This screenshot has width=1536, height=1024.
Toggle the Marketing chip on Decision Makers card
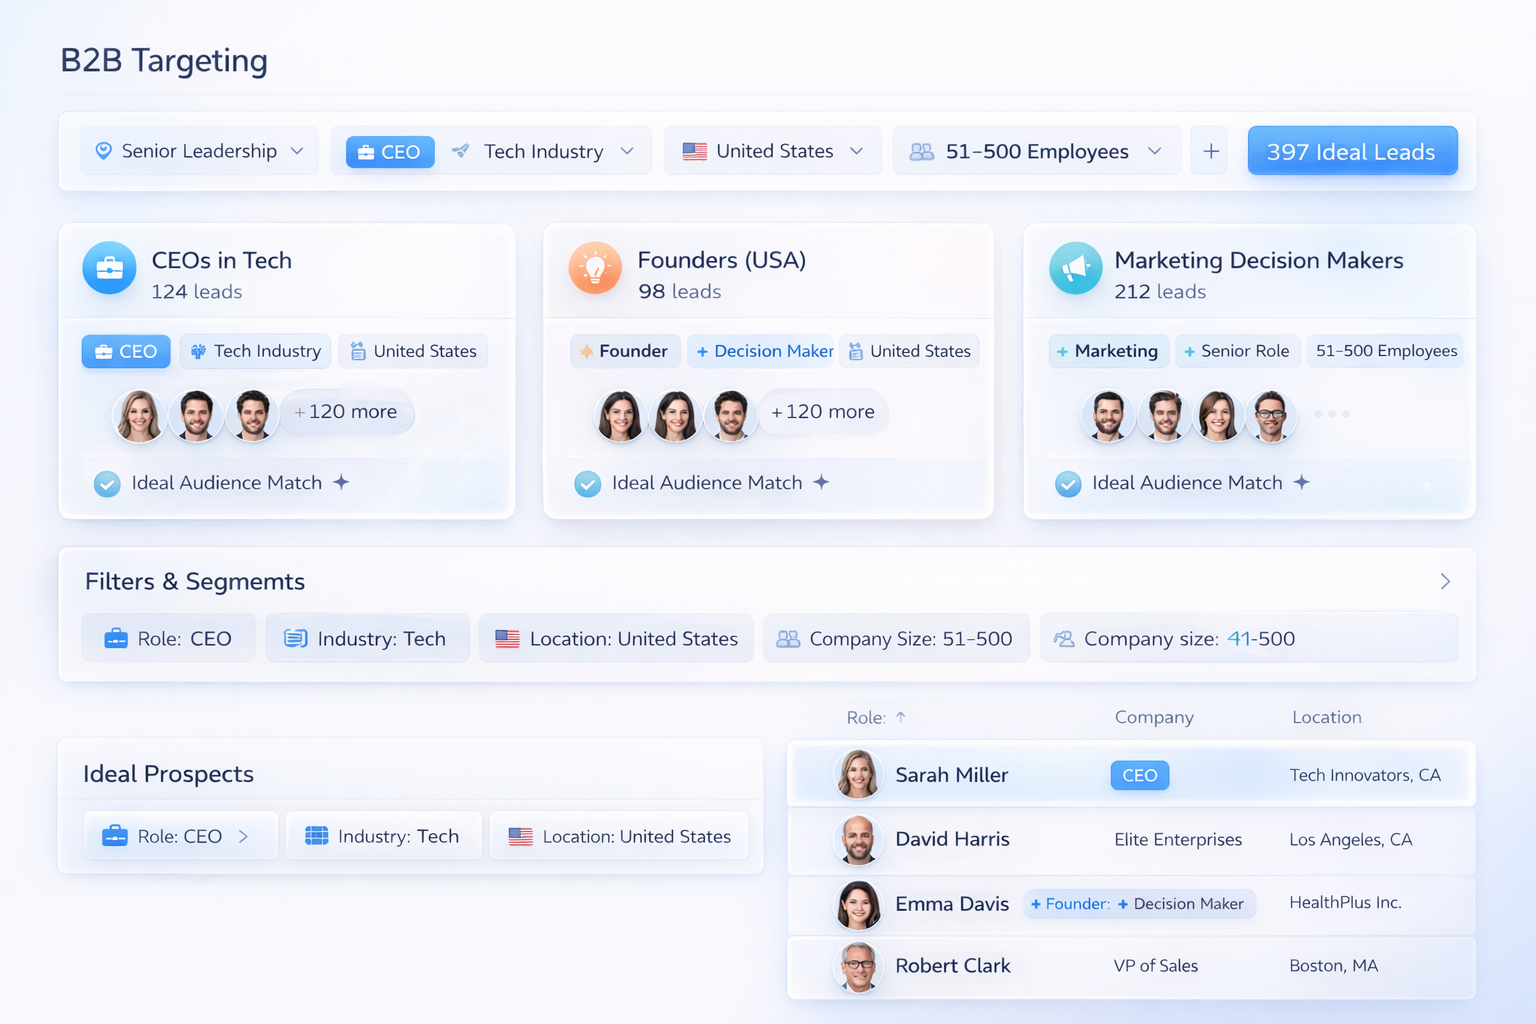[1108, 351]
